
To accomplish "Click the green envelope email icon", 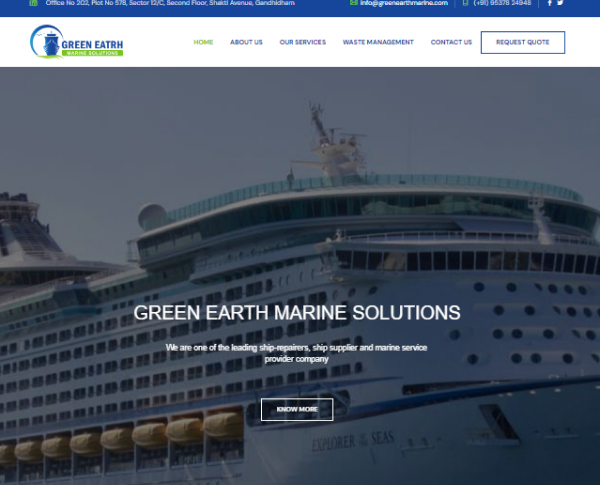I will point(354,3).
